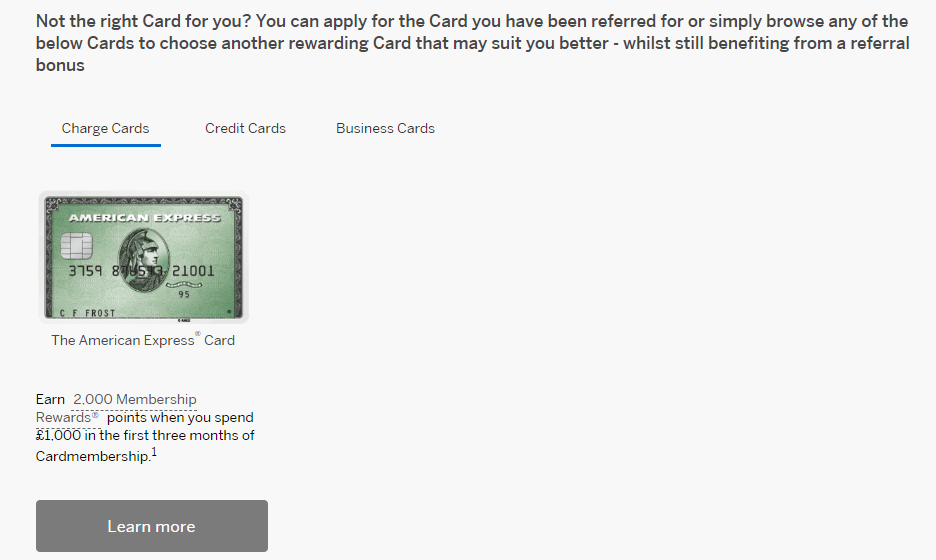The image size is (936, 560).
Task: Open the Credit Cards tab
Action: (x=245, y=128)
